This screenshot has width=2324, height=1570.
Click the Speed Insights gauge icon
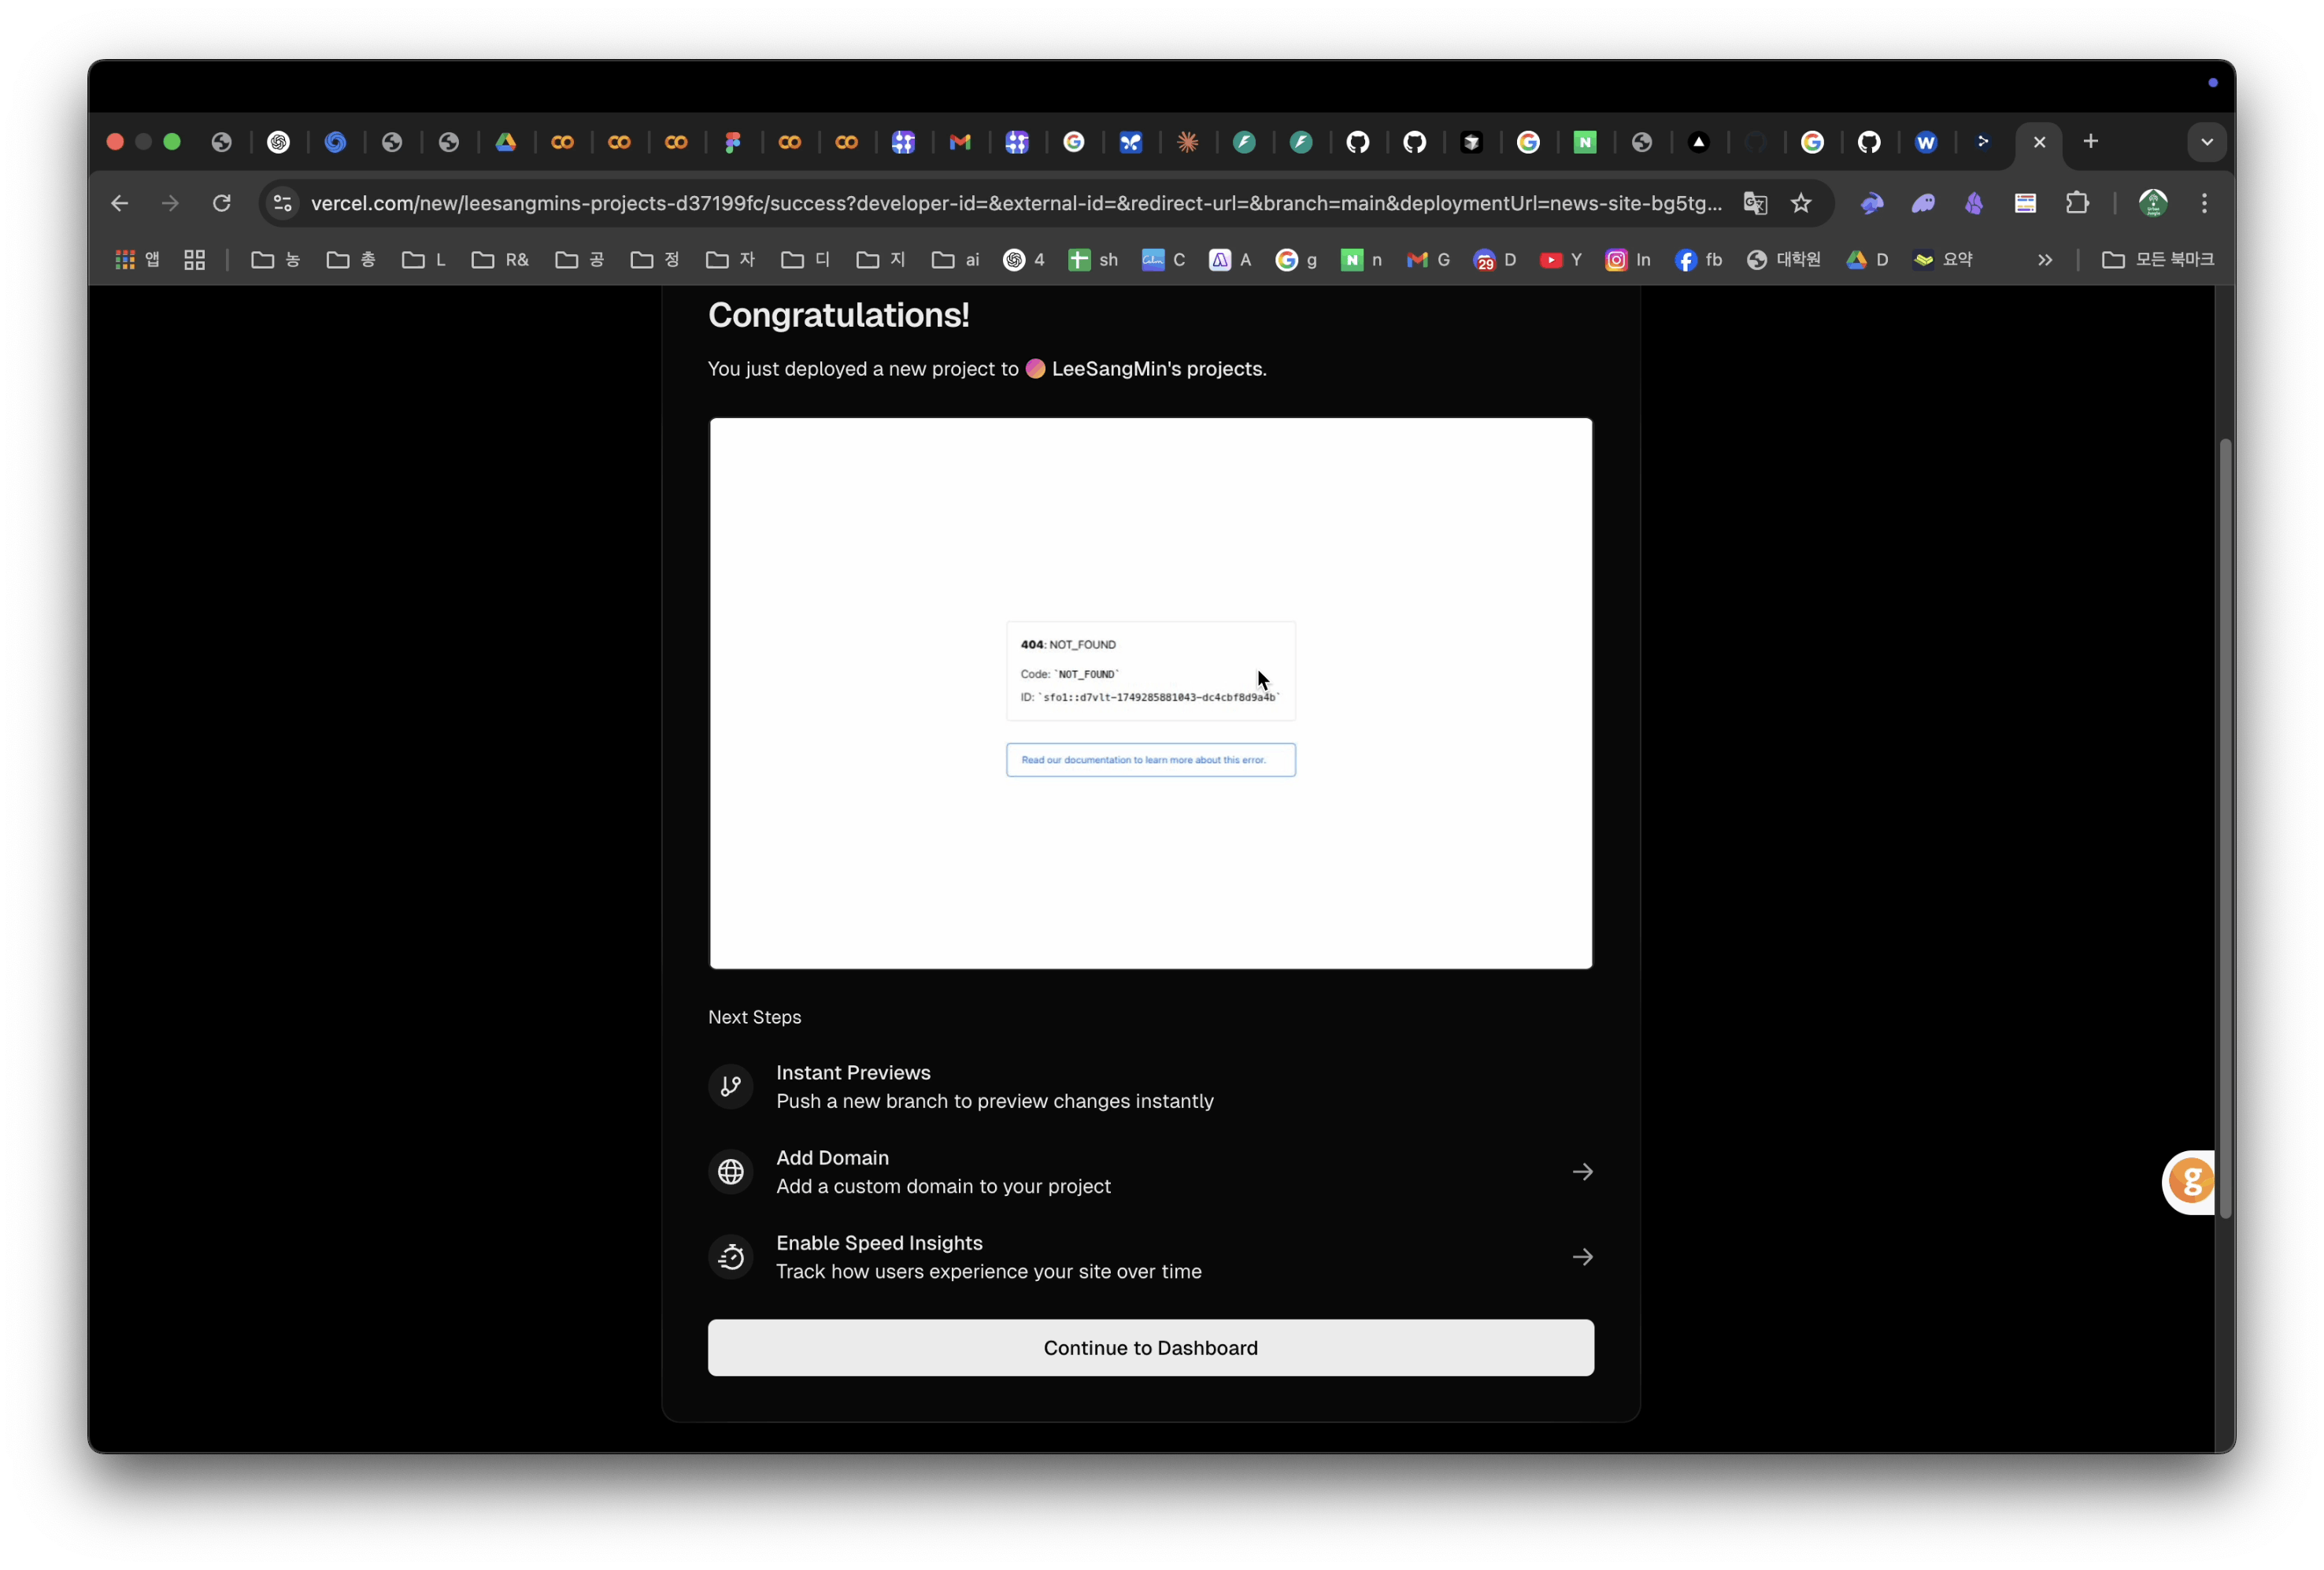pyautogui.click(x=731, y=1257)
